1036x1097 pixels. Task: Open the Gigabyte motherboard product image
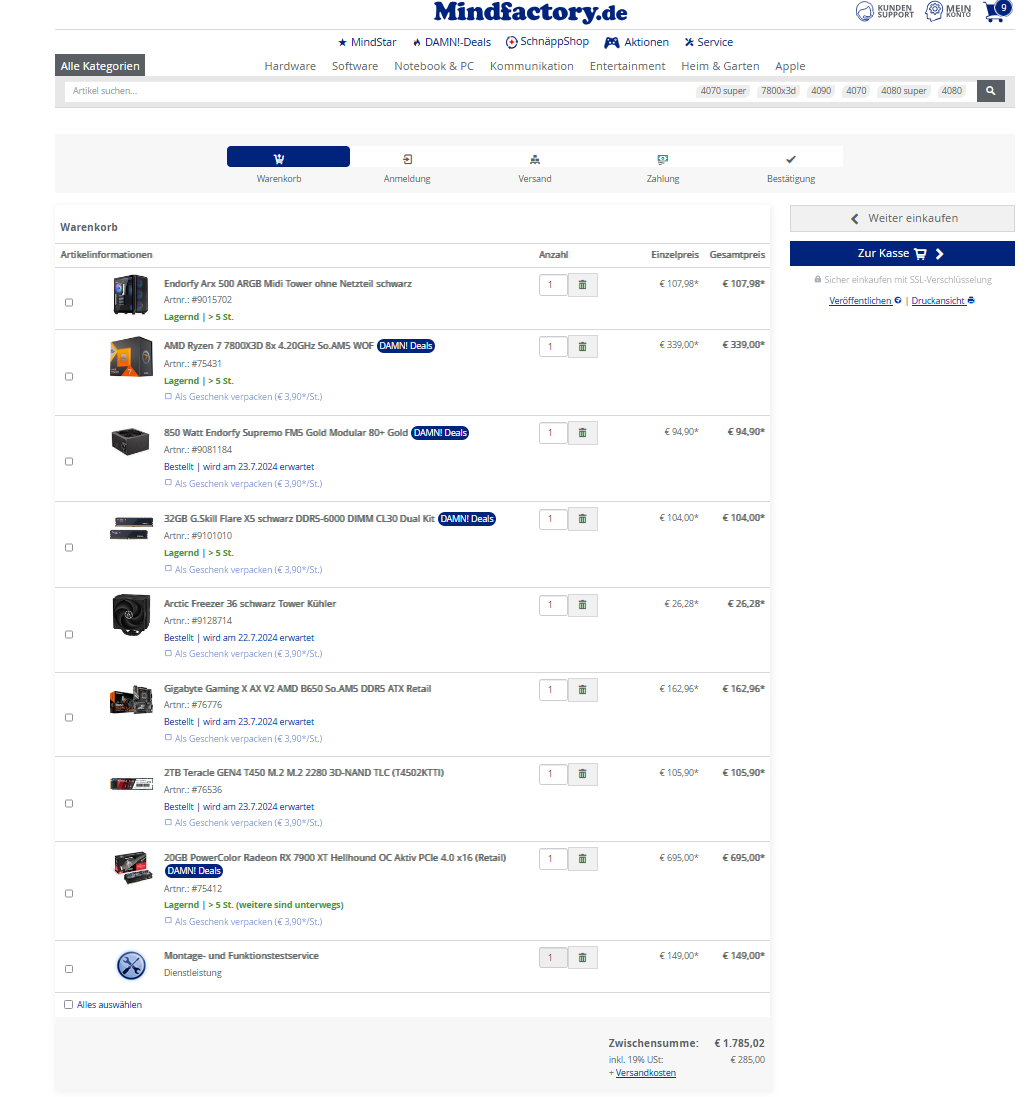[132, 700]
